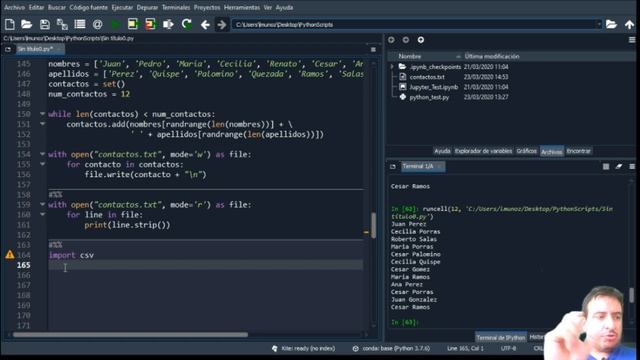The height and width of the screenshot is (360, 640).
Task: Select Terminal de IPython bottom tab
Action: pos(501,338)
